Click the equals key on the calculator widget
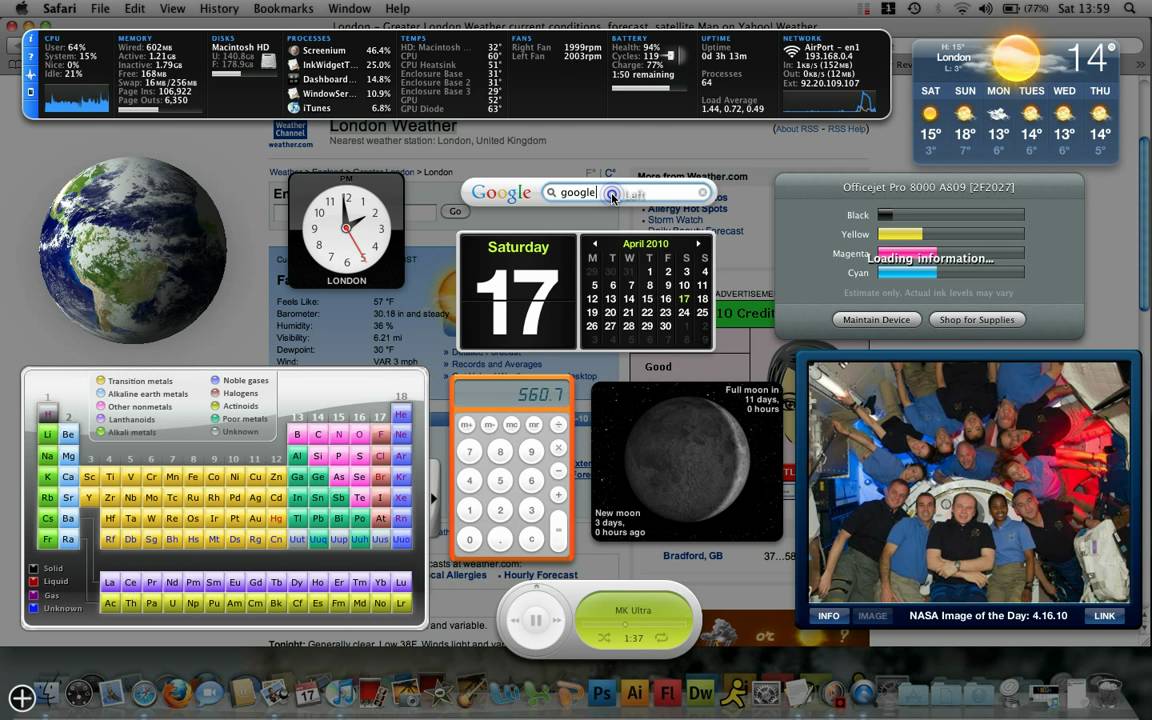This screenshot has width=1152, height=720. (x=558, y=530)
